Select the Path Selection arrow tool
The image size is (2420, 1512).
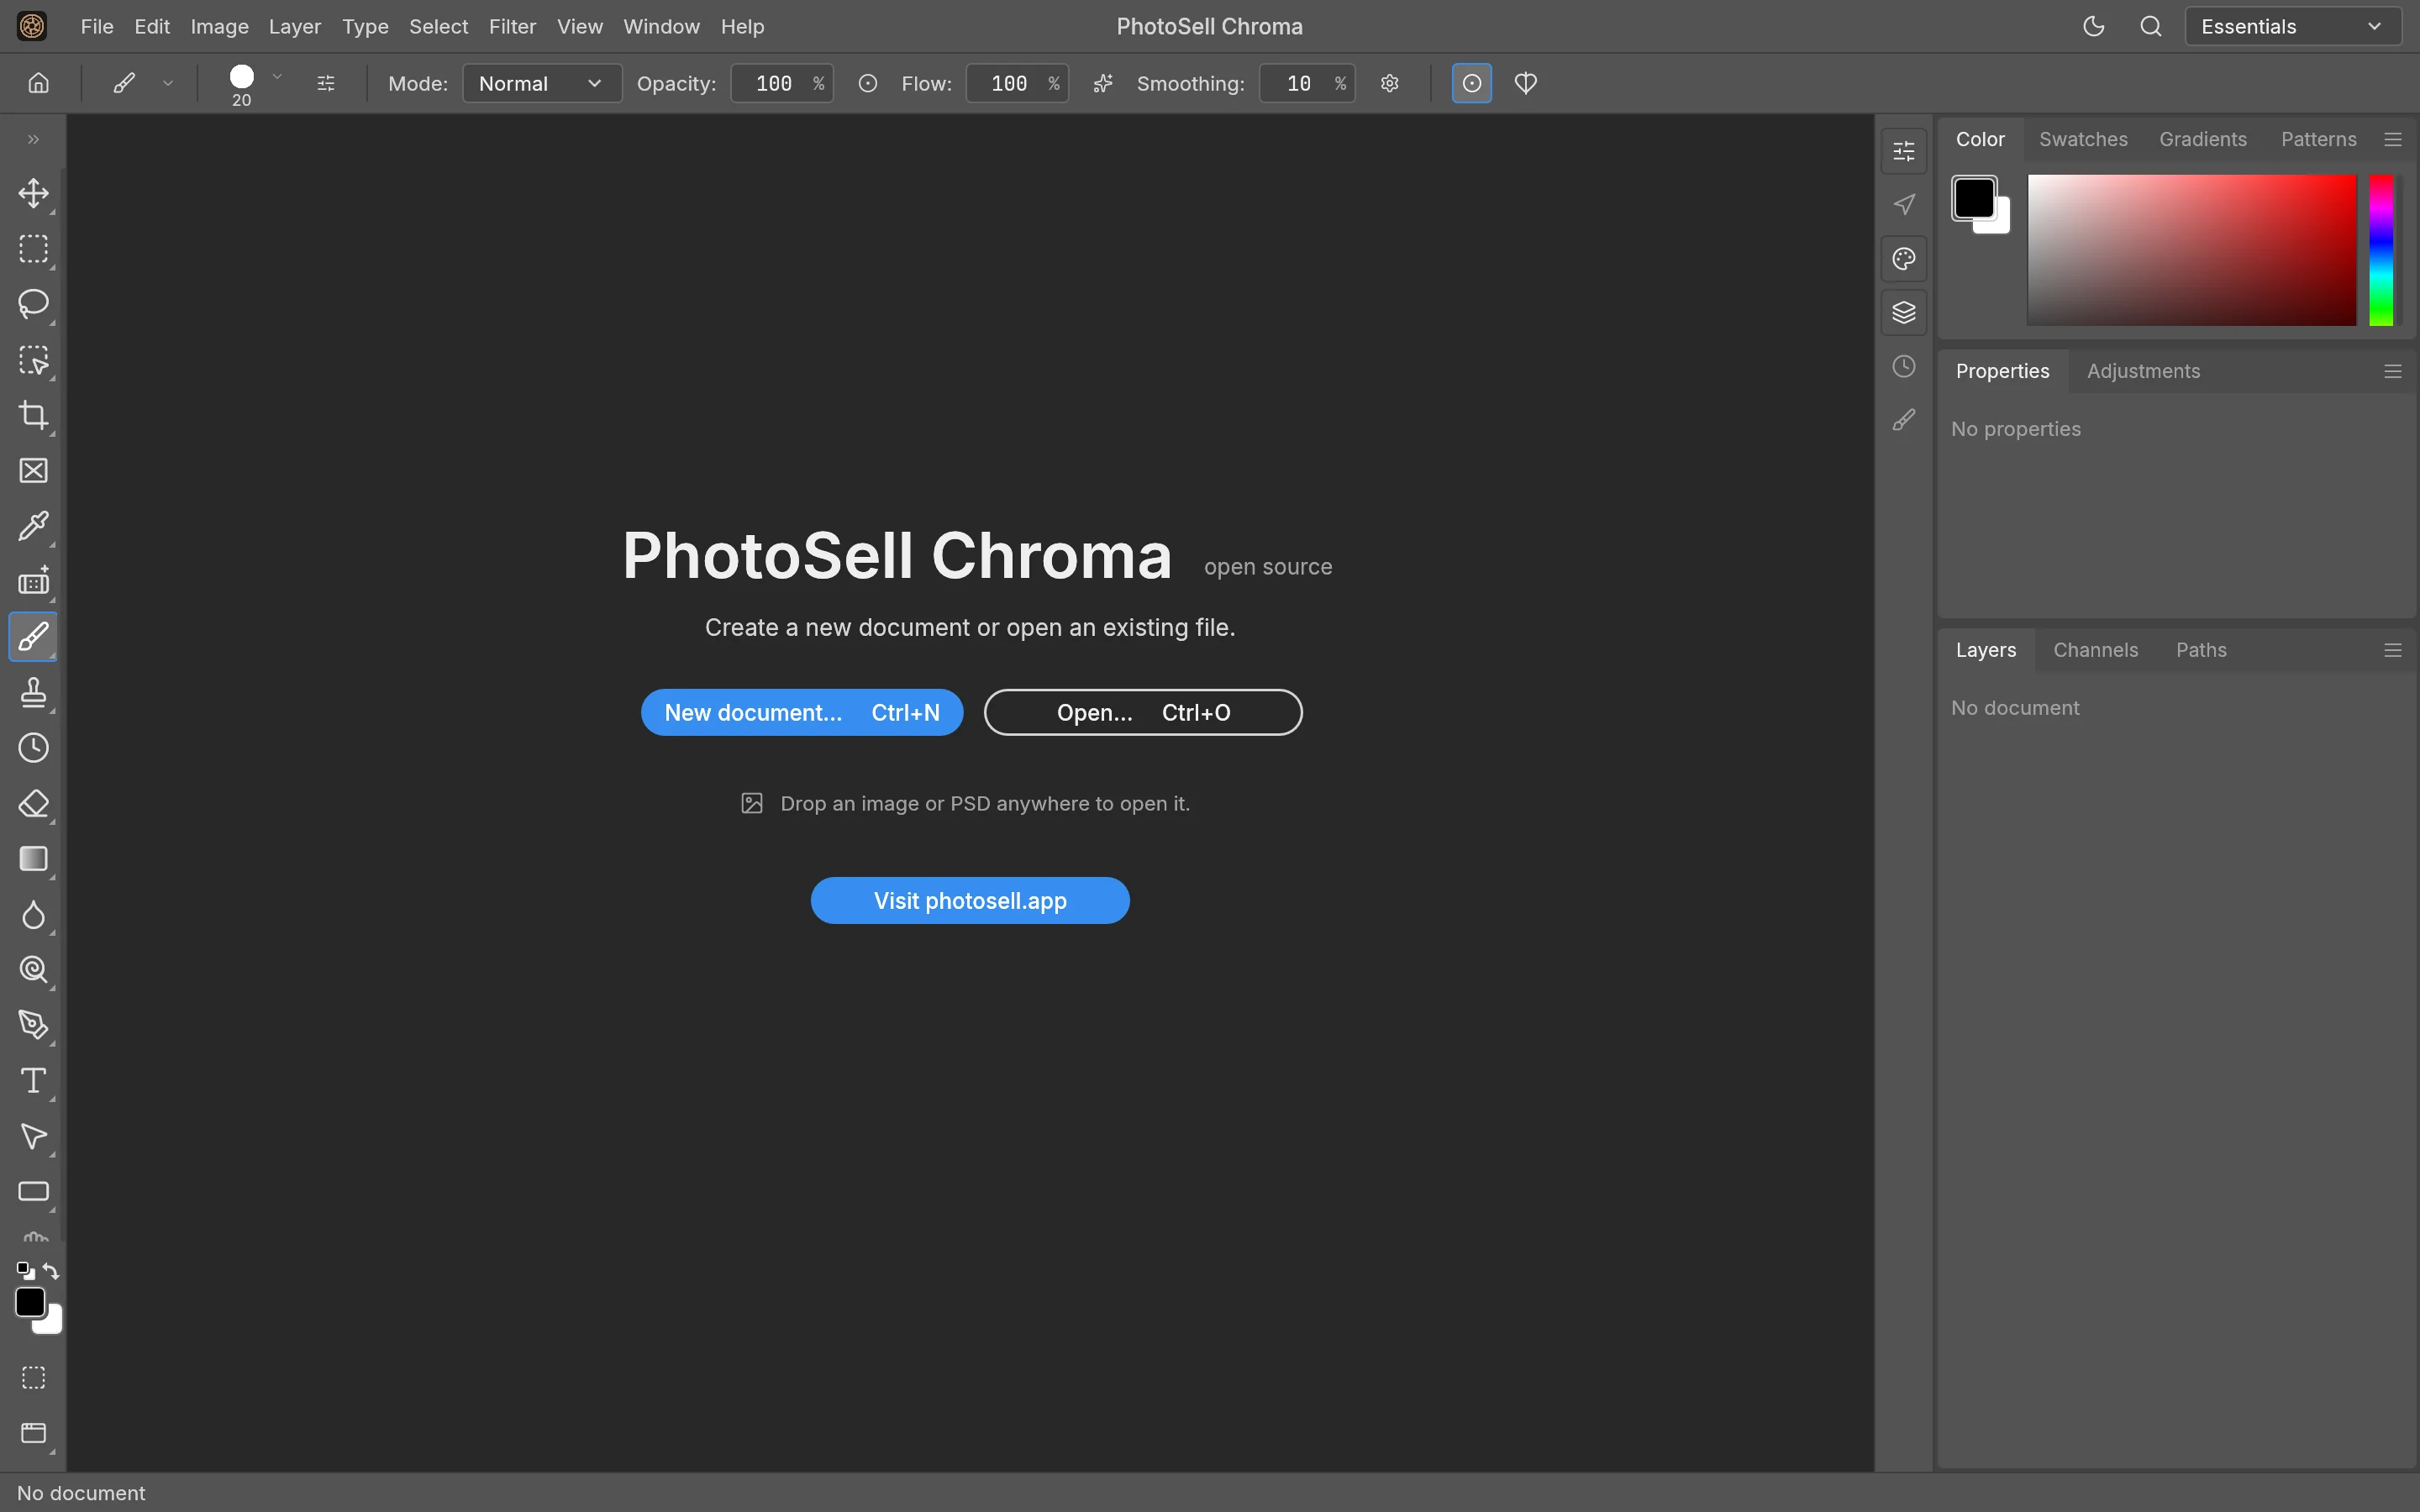[34, 1136]
